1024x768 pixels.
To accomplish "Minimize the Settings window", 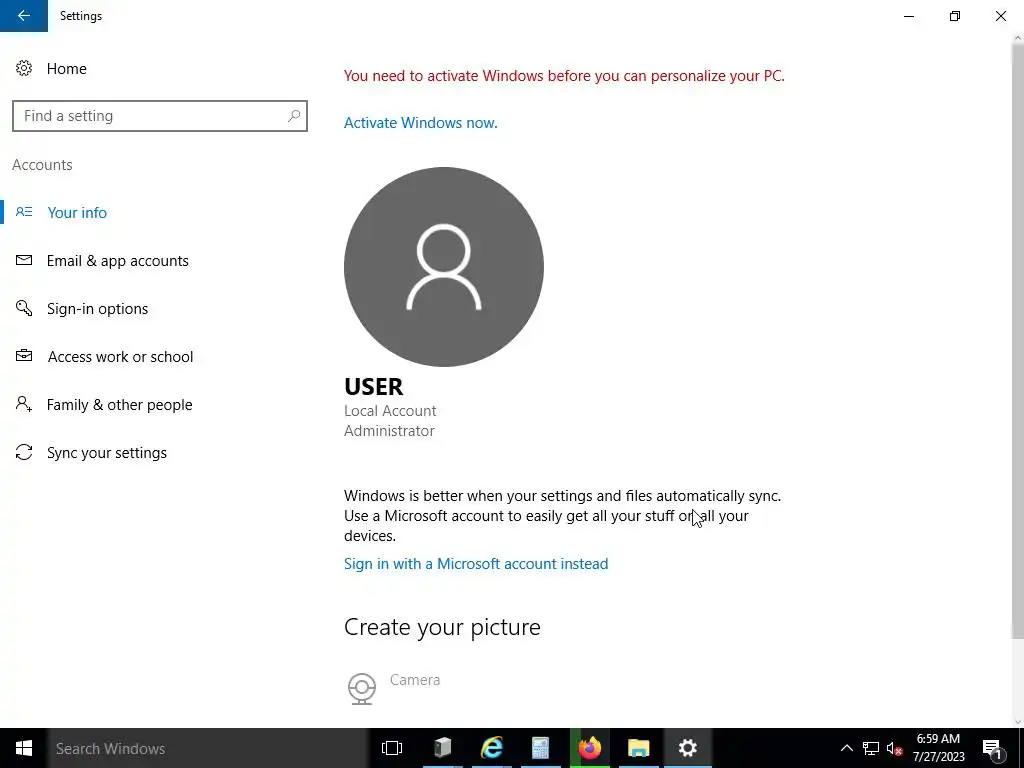I will 908,16.
